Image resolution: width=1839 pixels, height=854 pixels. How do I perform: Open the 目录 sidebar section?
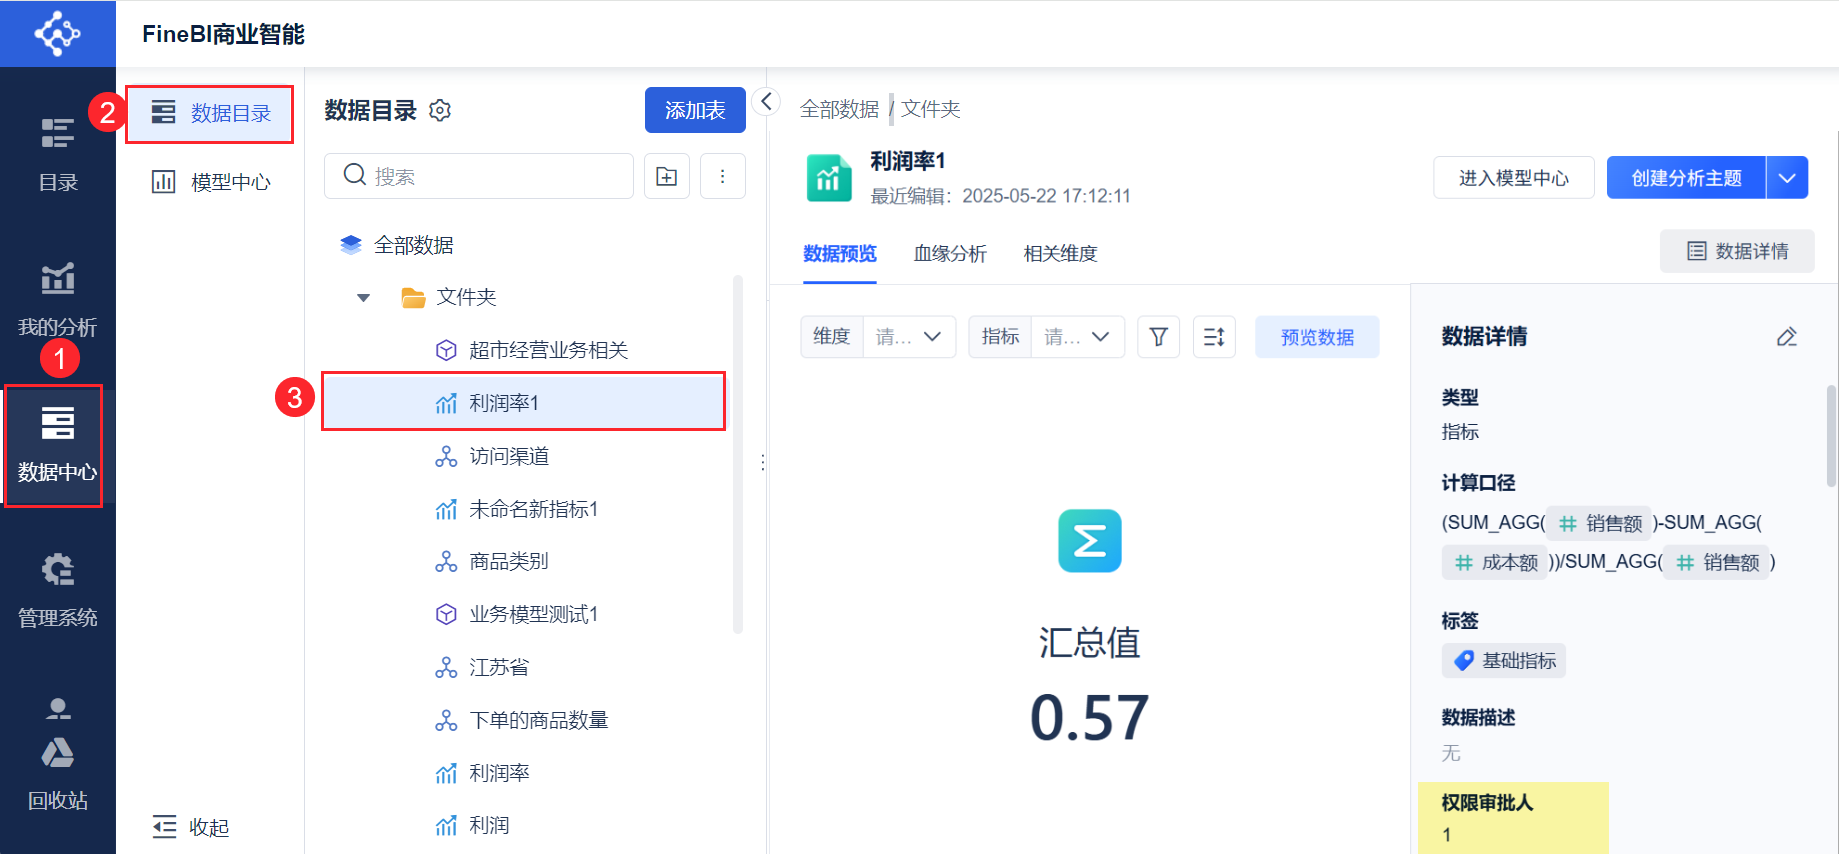click(58, 155)
